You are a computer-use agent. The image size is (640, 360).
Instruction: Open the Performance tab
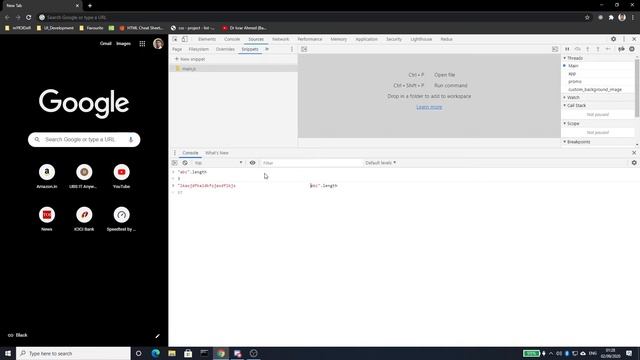click(310, 39)
